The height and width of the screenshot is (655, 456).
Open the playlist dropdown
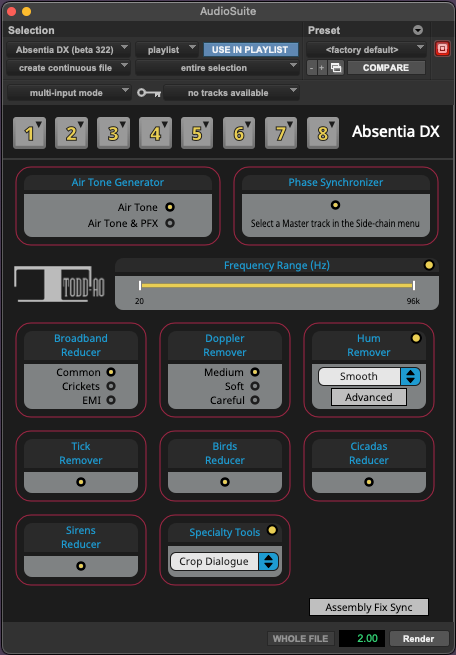click(x=167, y=49)
